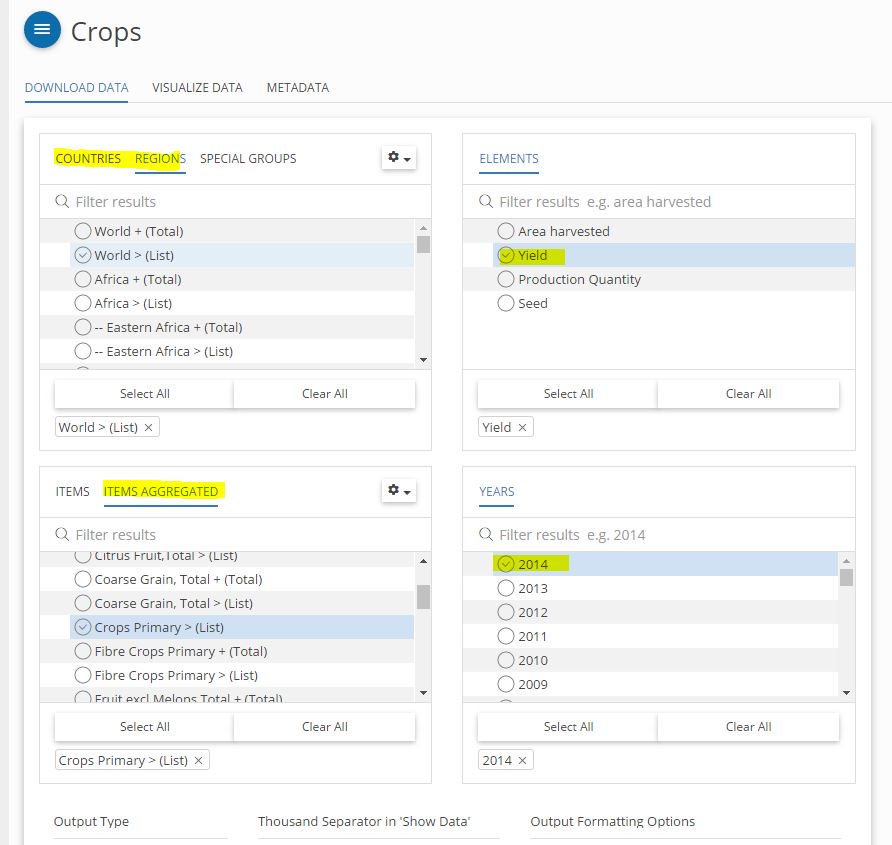Viewport: 892px width, 845px height.
Task: Open the blue hamburger menu icon
Action: pos(42,30)
